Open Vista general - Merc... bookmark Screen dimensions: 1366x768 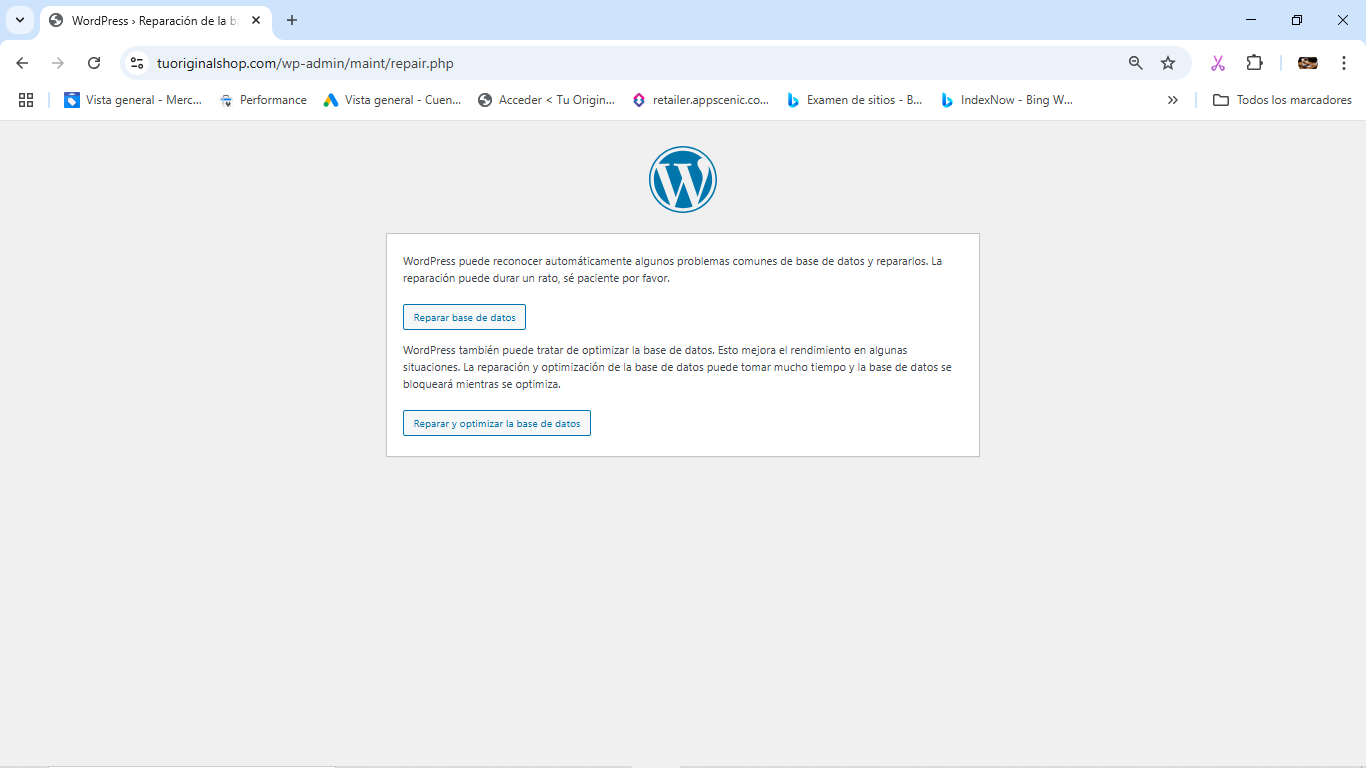133,100
